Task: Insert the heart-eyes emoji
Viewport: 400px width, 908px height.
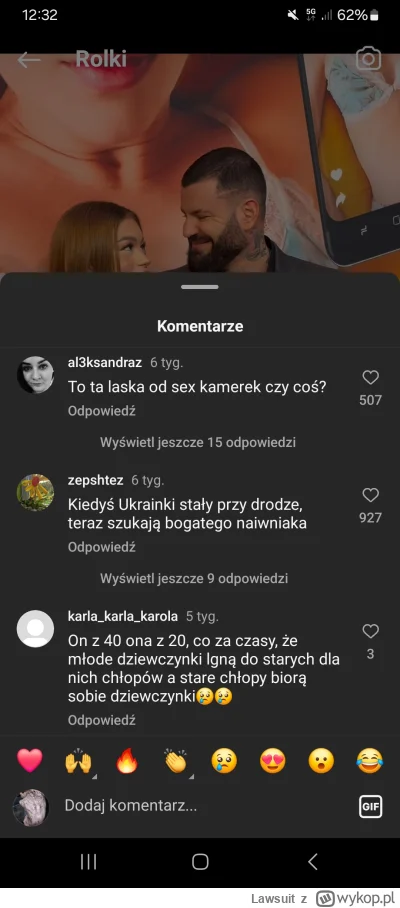Action: 273,761
